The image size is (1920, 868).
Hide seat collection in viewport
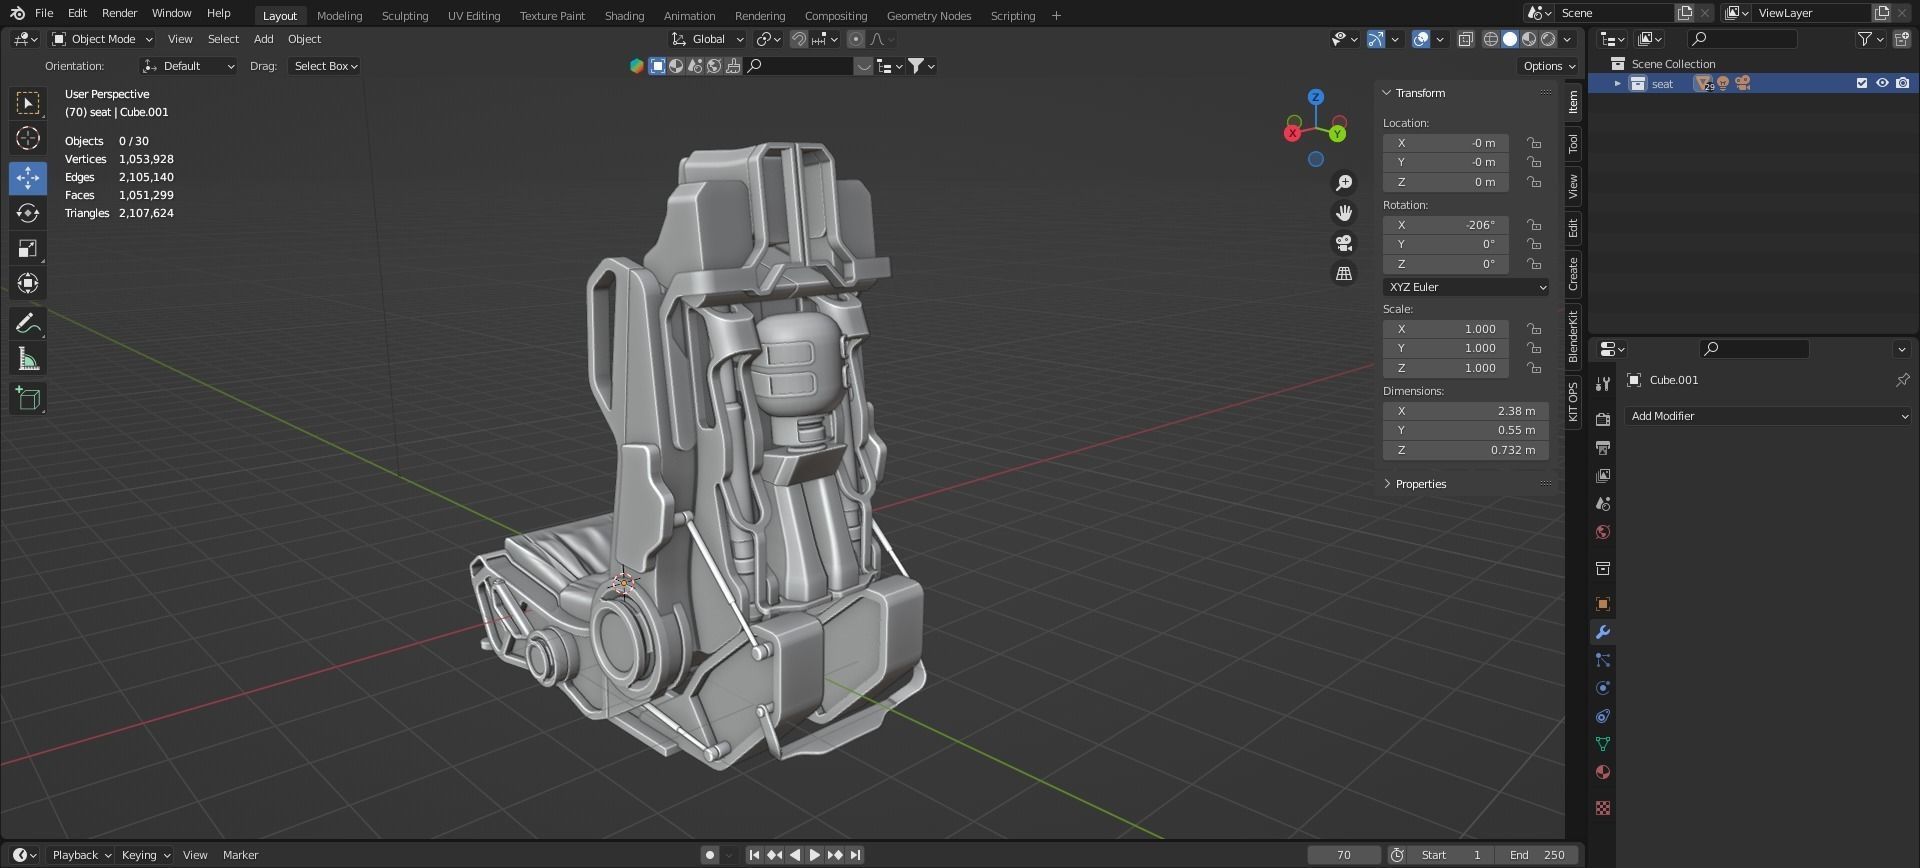[x=1882, y=83]
